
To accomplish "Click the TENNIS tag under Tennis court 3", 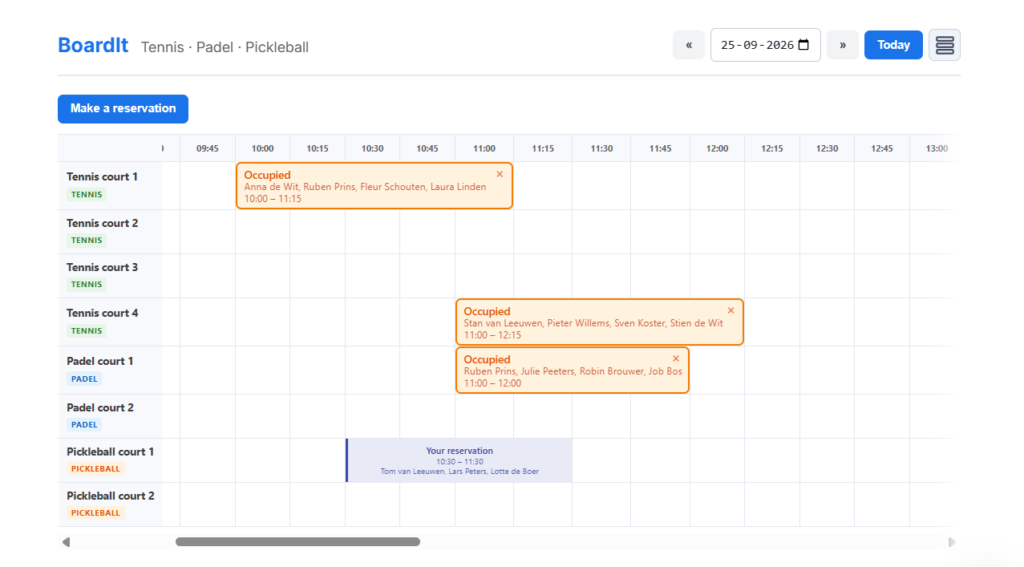I will tap(86, 285).
